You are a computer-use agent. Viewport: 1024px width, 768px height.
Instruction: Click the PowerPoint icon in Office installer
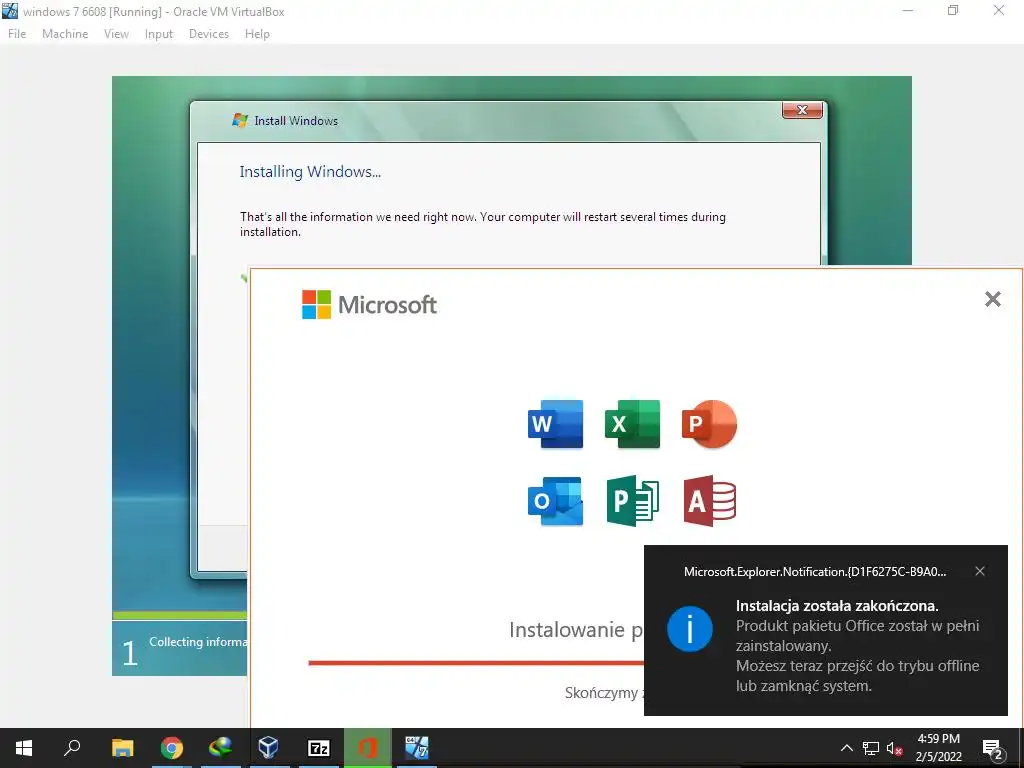[x=709, y=424]
